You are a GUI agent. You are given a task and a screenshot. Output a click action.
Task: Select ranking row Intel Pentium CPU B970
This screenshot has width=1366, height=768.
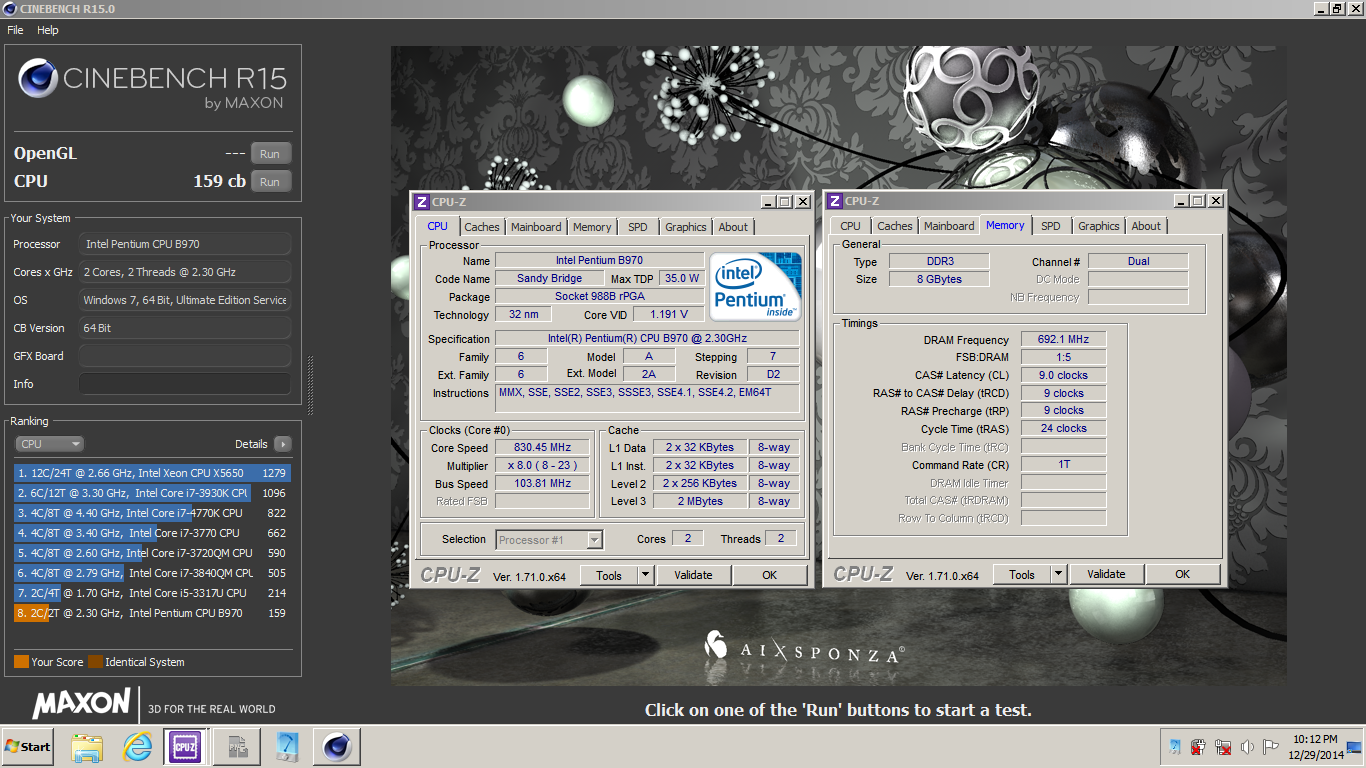pos(151,613)
